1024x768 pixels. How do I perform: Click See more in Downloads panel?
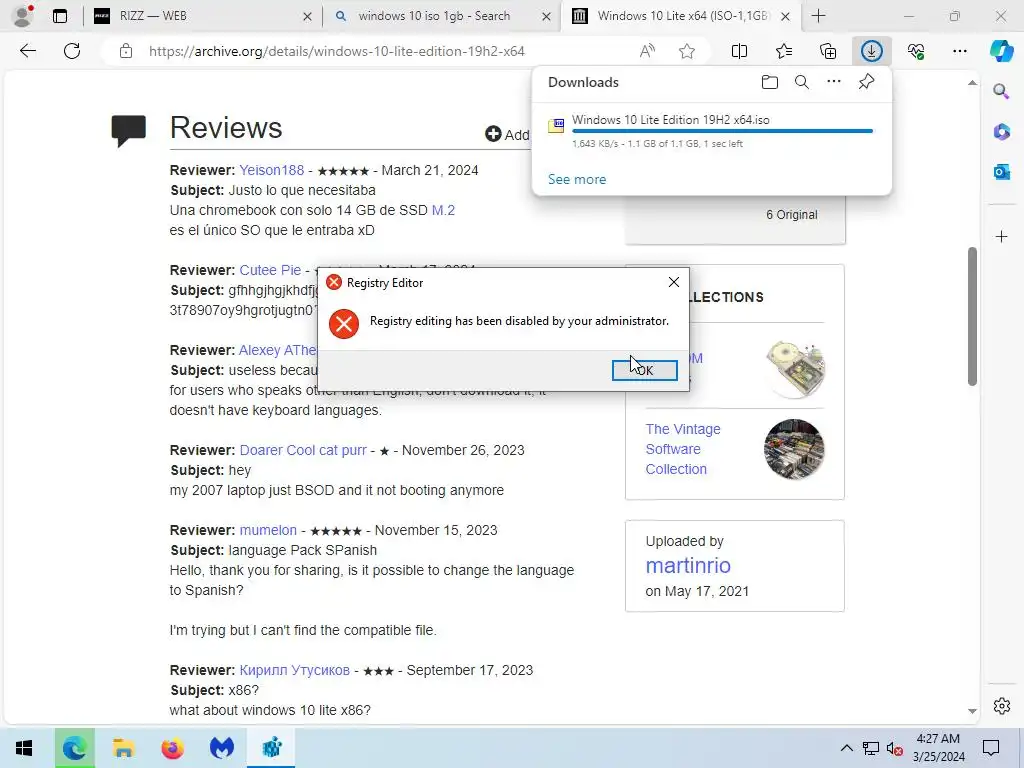pos(577,179)
